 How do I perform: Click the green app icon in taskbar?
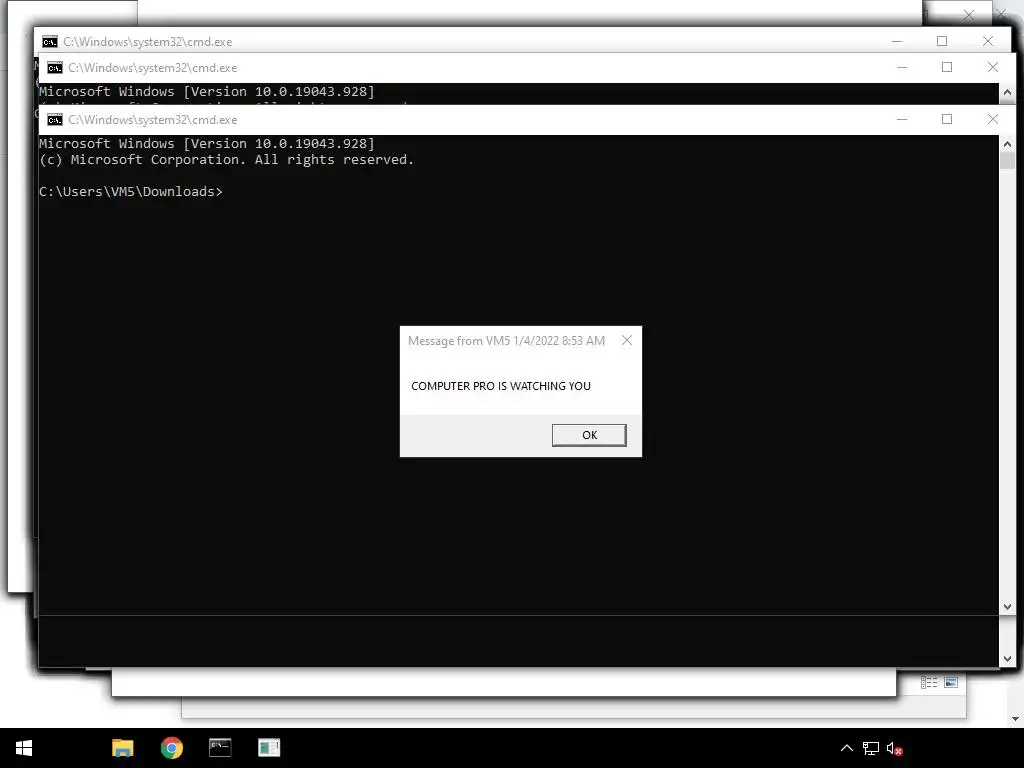[x=269, y=748]
